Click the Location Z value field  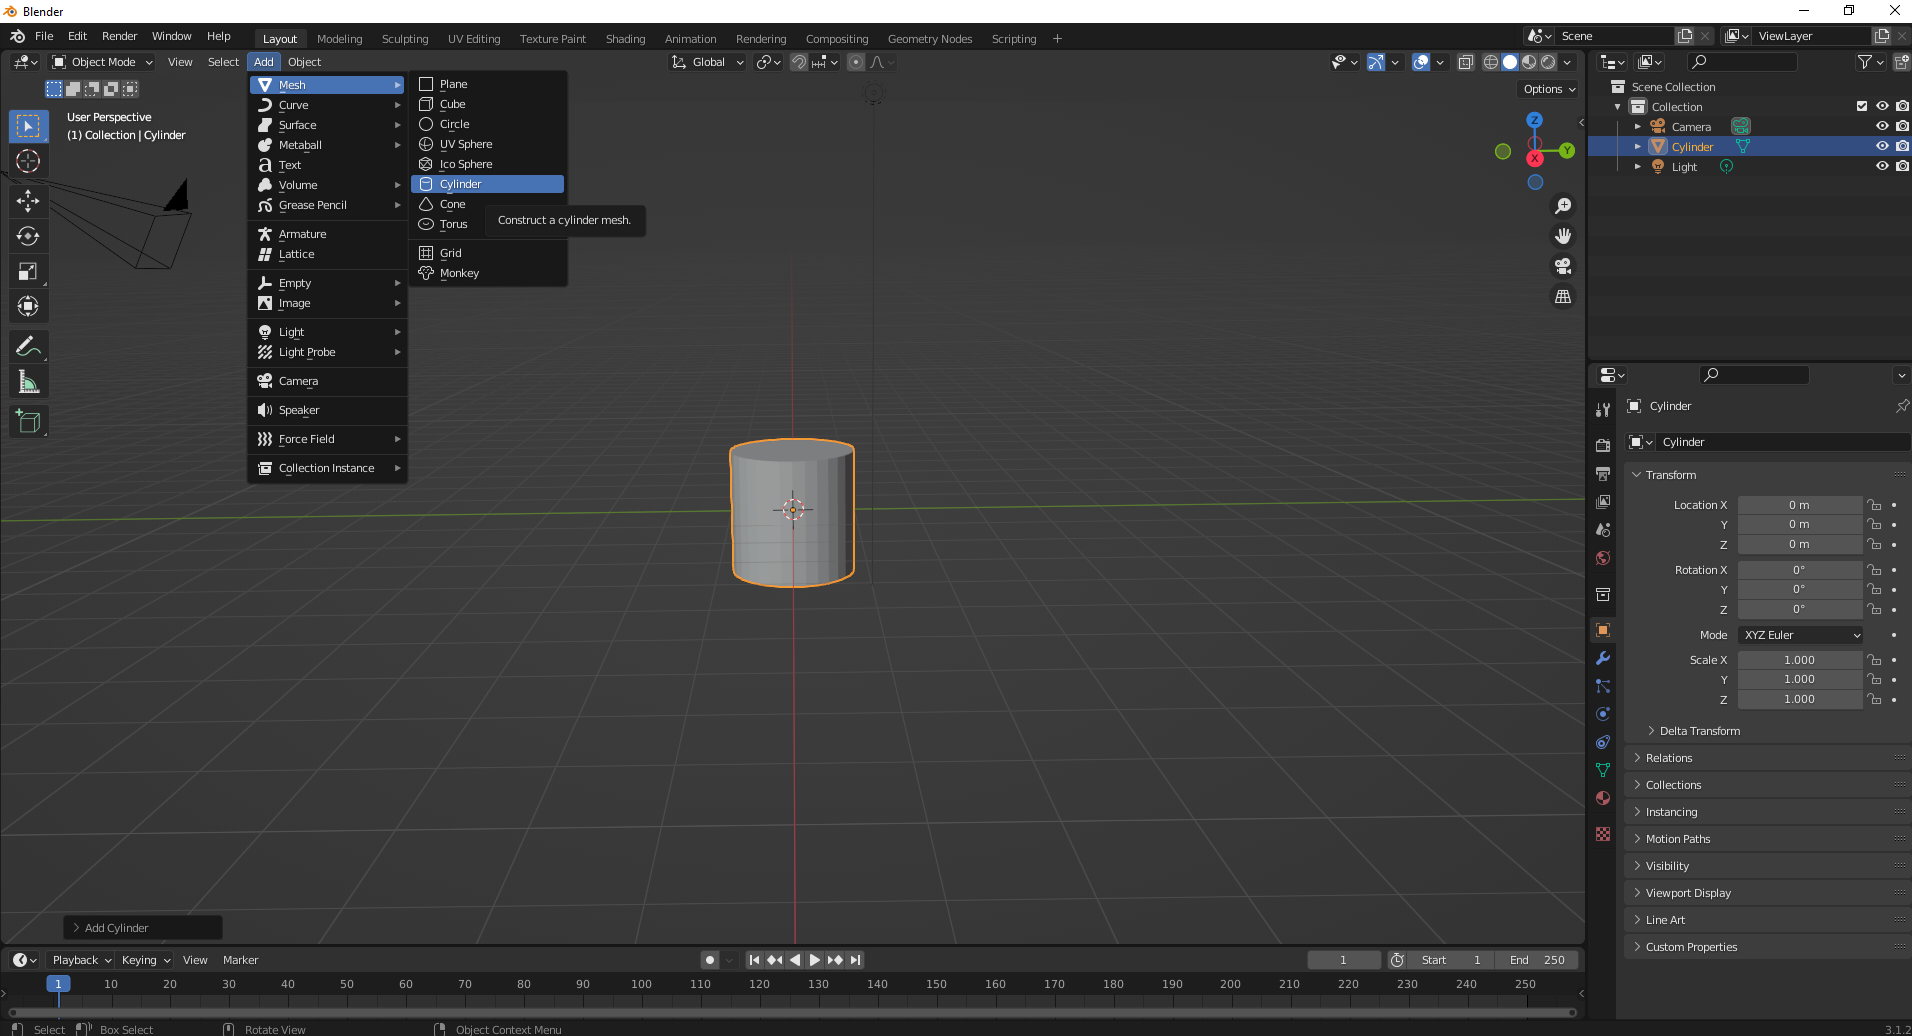[1800, 544]
